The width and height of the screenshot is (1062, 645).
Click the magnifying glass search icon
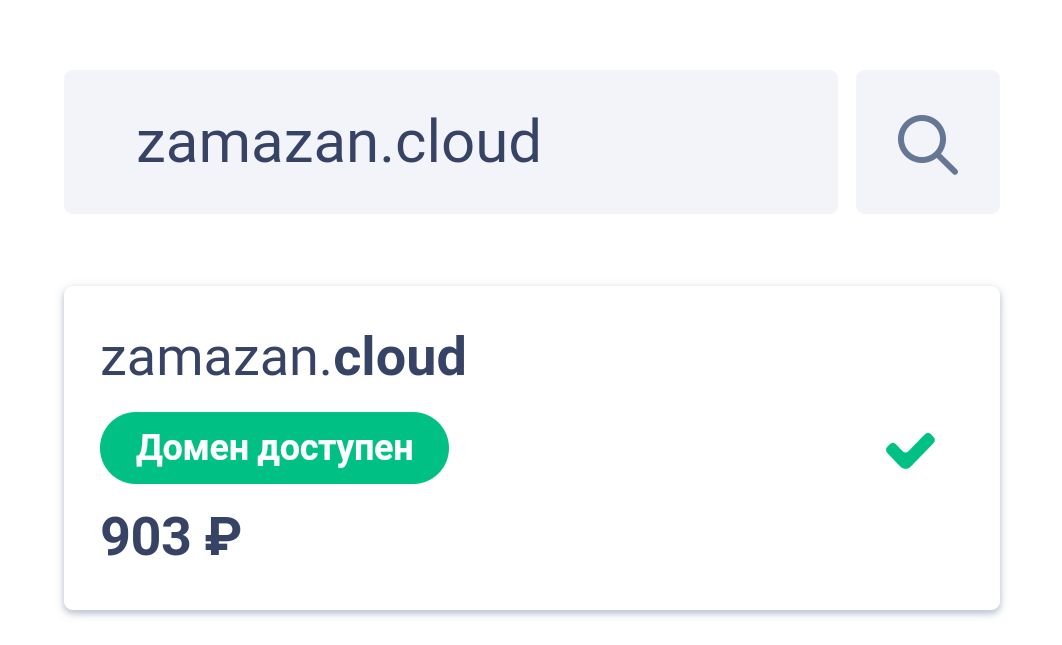pyautogui.click(x=927, y=142)
